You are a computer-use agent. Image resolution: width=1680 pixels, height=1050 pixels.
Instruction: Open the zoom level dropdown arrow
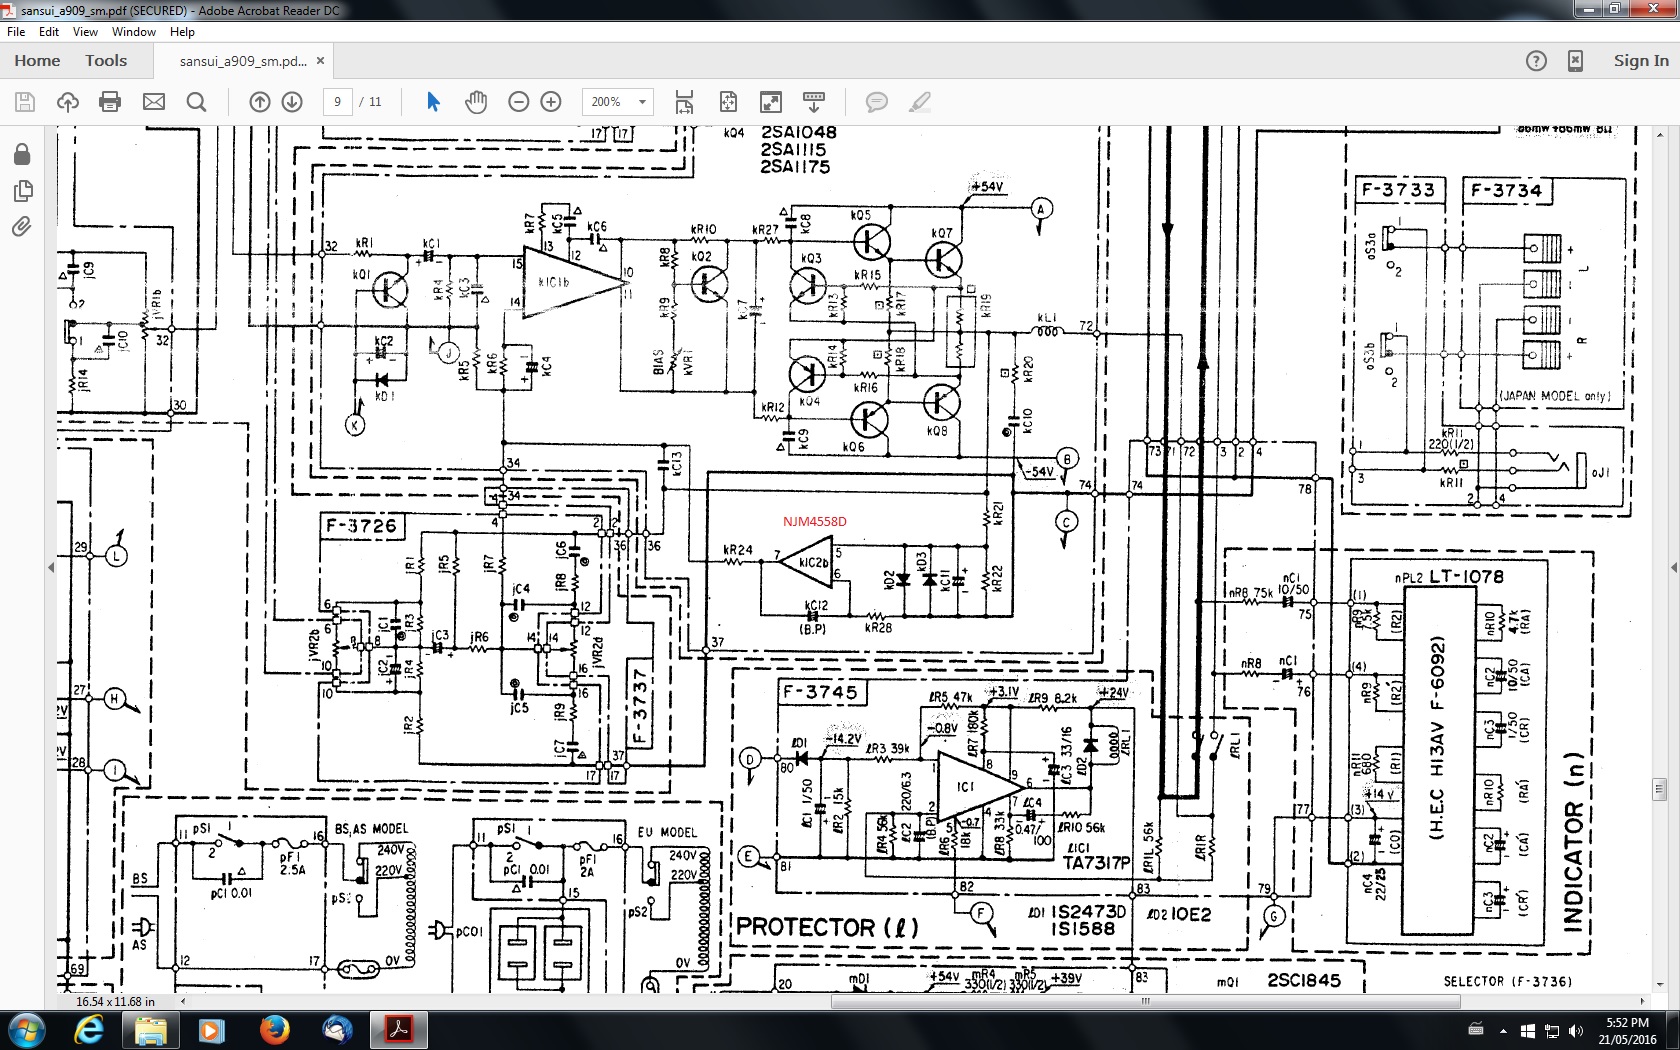[x=643, y=102]
